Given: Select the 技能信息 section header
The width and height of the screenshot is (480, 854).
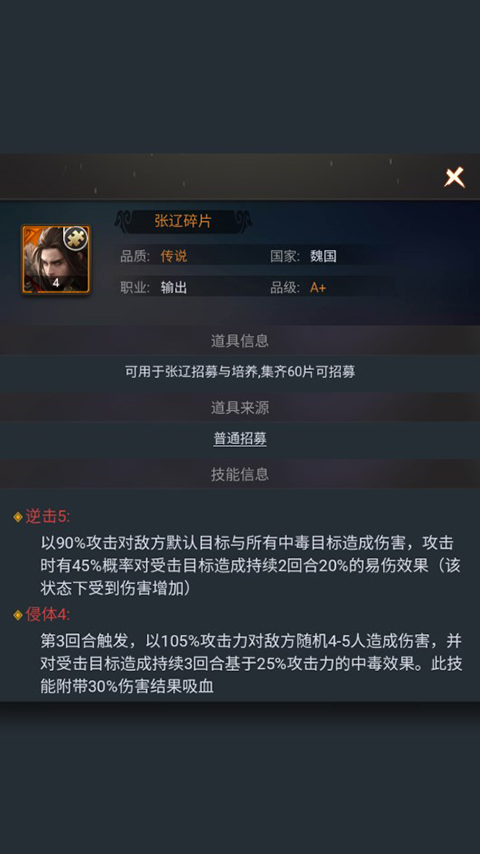Looking at the screenshot, I should (x=240, y=474).
